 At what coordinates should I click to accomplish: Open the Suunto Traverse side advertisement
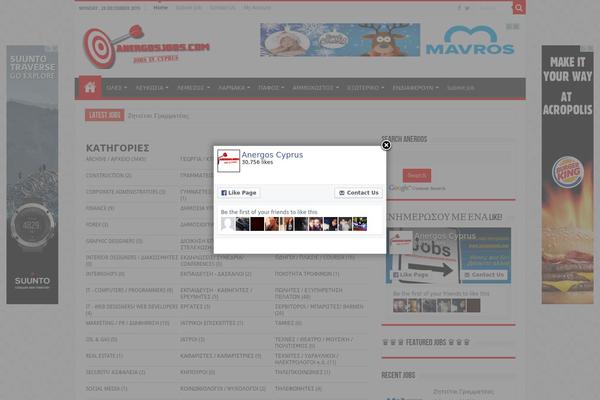click(32, 175)
